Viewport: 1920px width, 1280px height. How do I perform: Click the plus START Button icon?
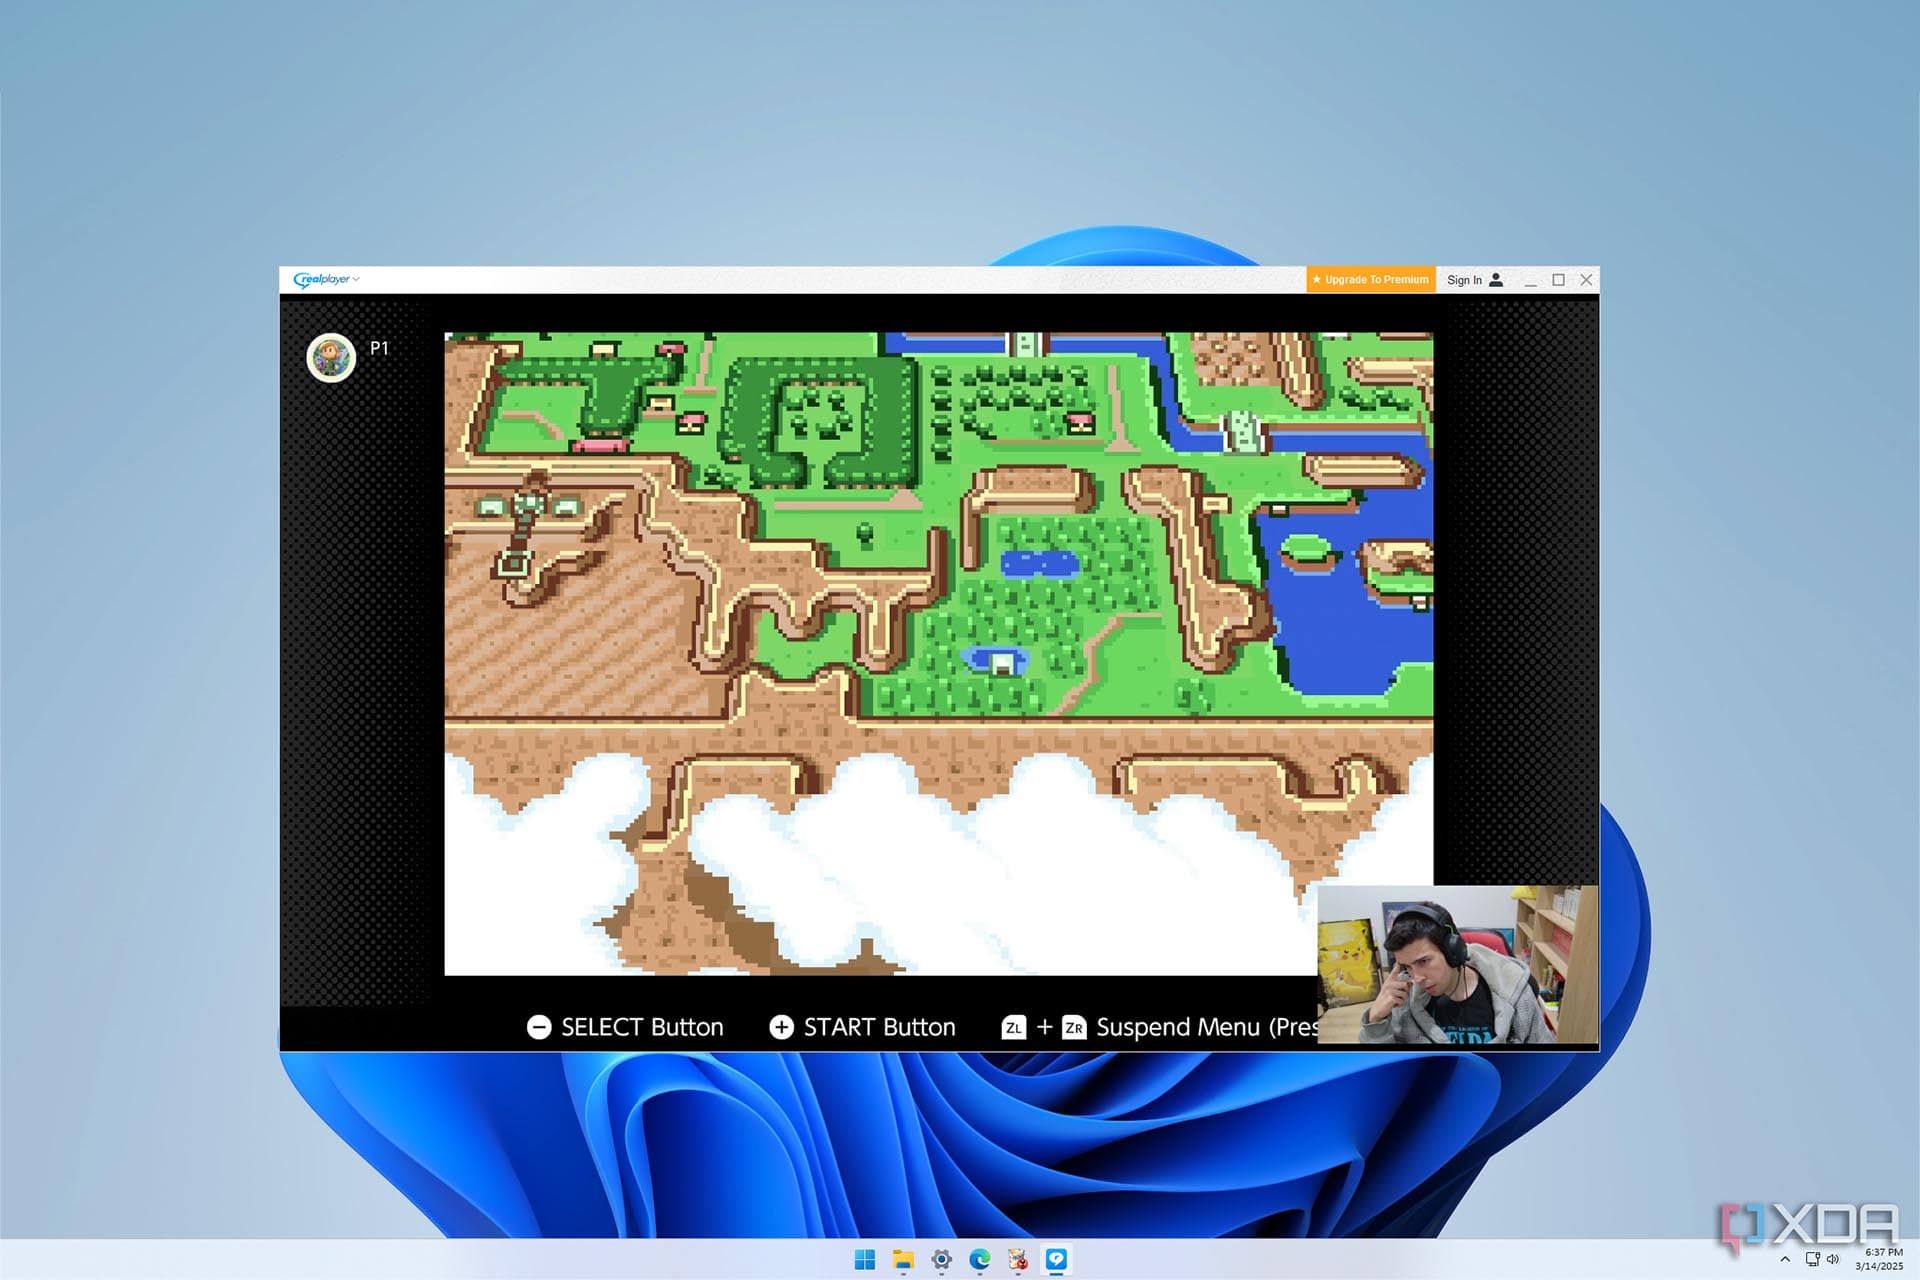781,1027
